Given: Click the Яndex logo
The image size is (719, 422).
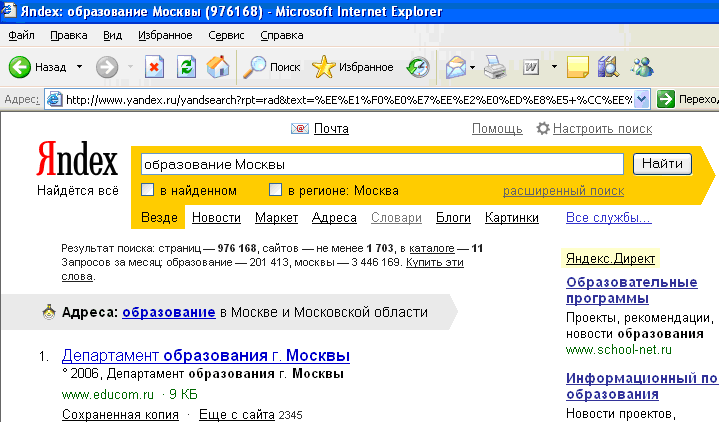Looking at the screenshot, I should click(77, 159).
